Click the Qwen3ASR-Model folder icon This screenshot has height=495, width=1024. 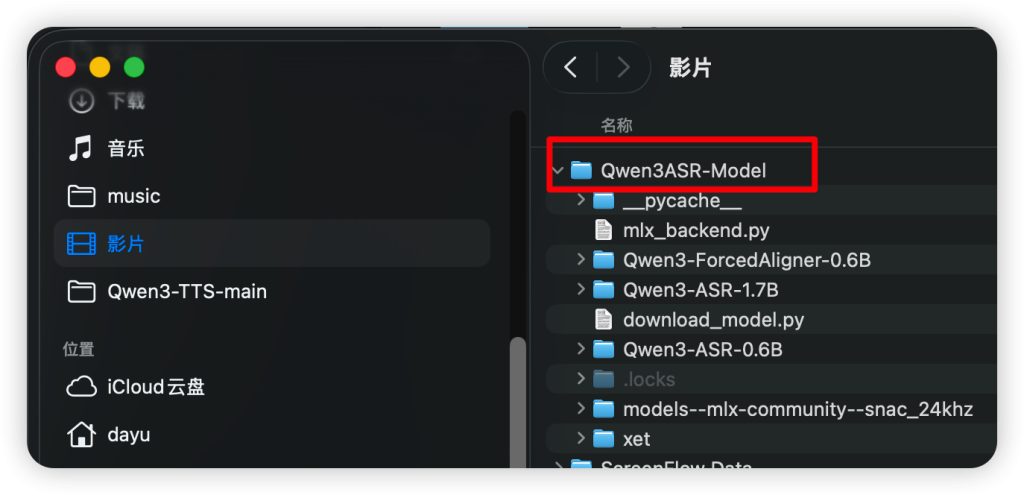(581, 171)
